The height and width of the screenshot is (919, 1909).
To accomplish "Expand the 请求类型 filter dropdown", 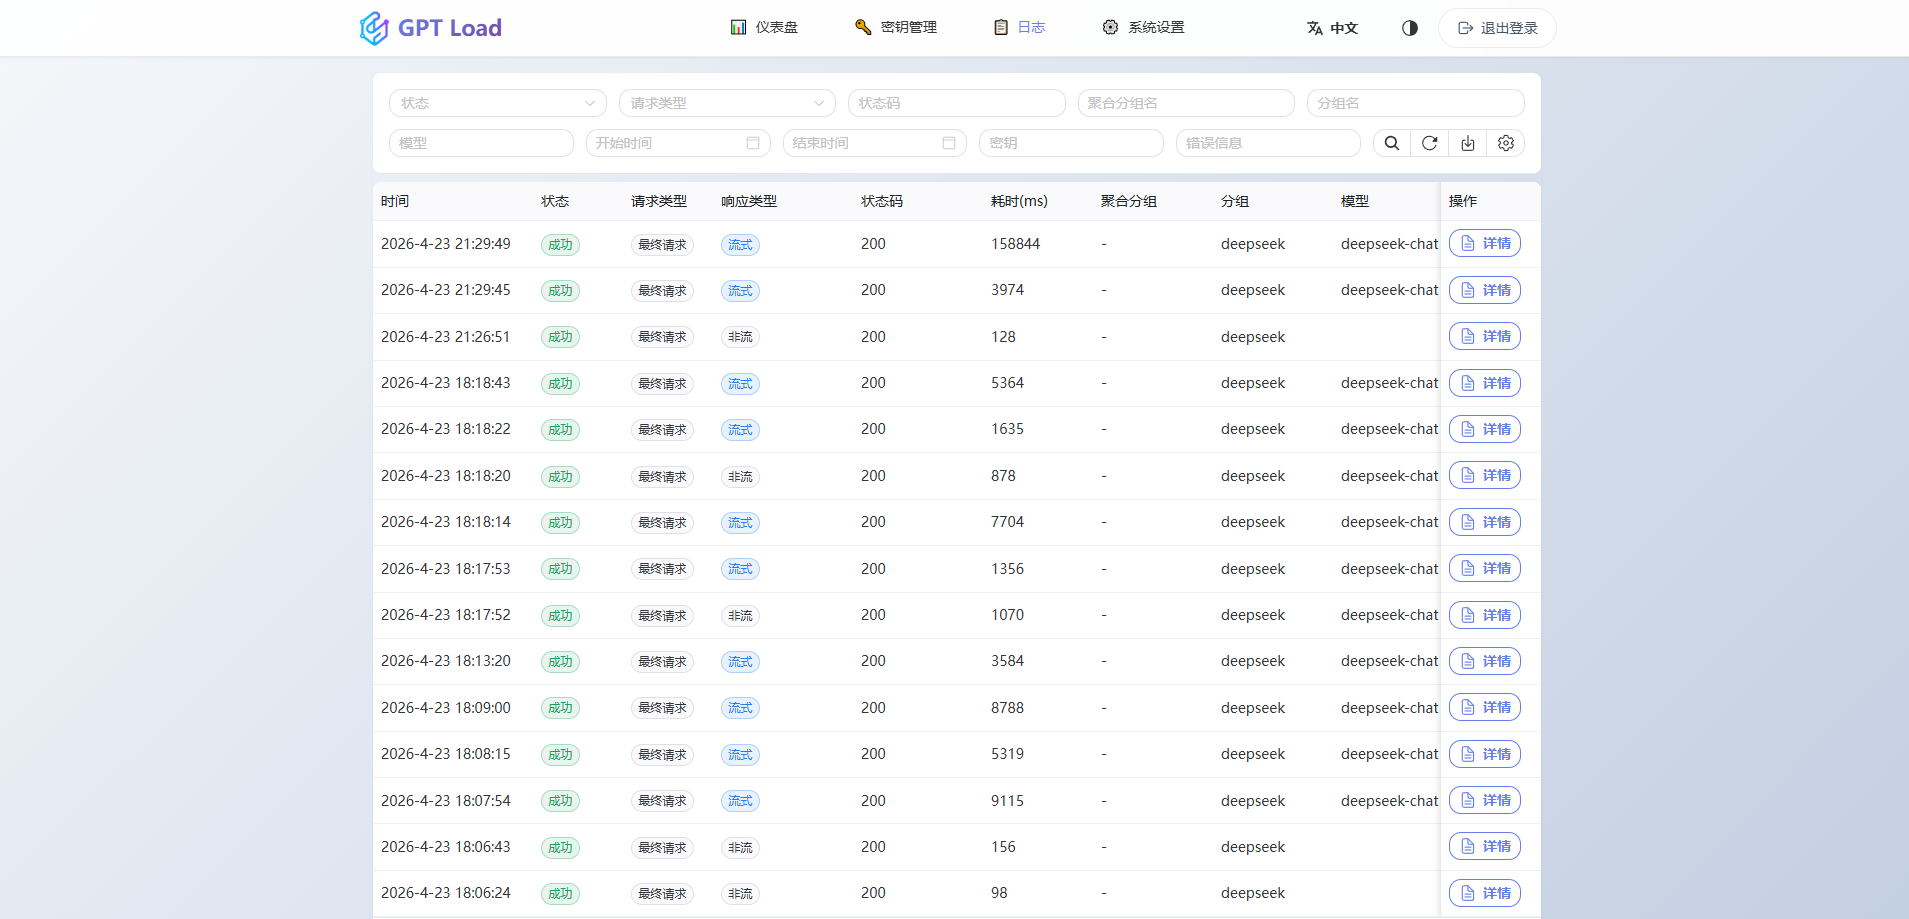I will pyautogui.click(x=727, y=103).
